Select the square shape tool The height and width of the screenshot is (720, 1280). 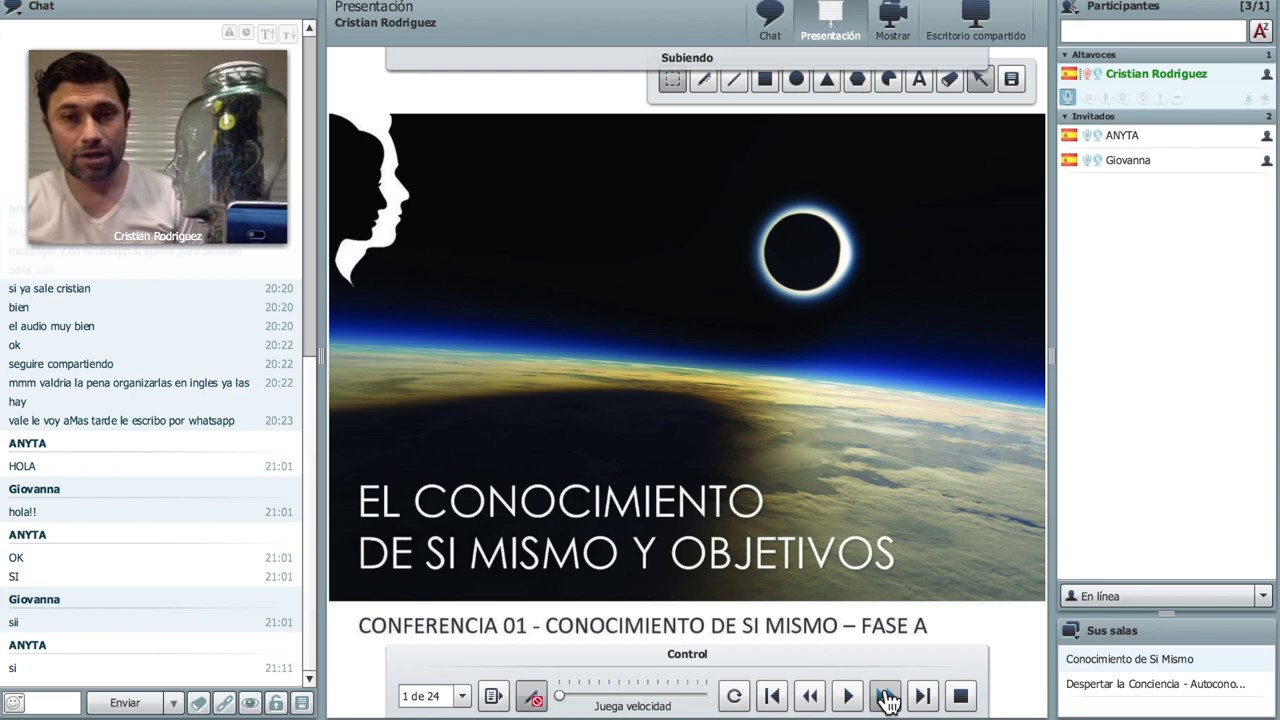[x=765, y=80]
